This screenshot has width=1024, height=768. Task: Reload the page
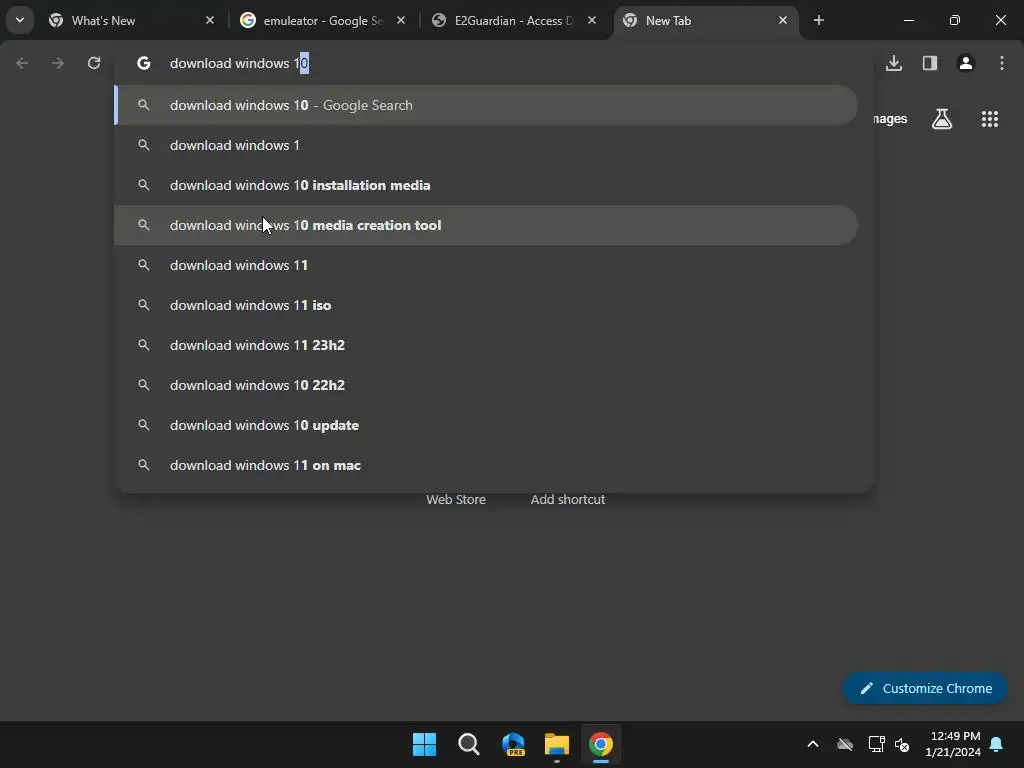[x=94, y=63]
